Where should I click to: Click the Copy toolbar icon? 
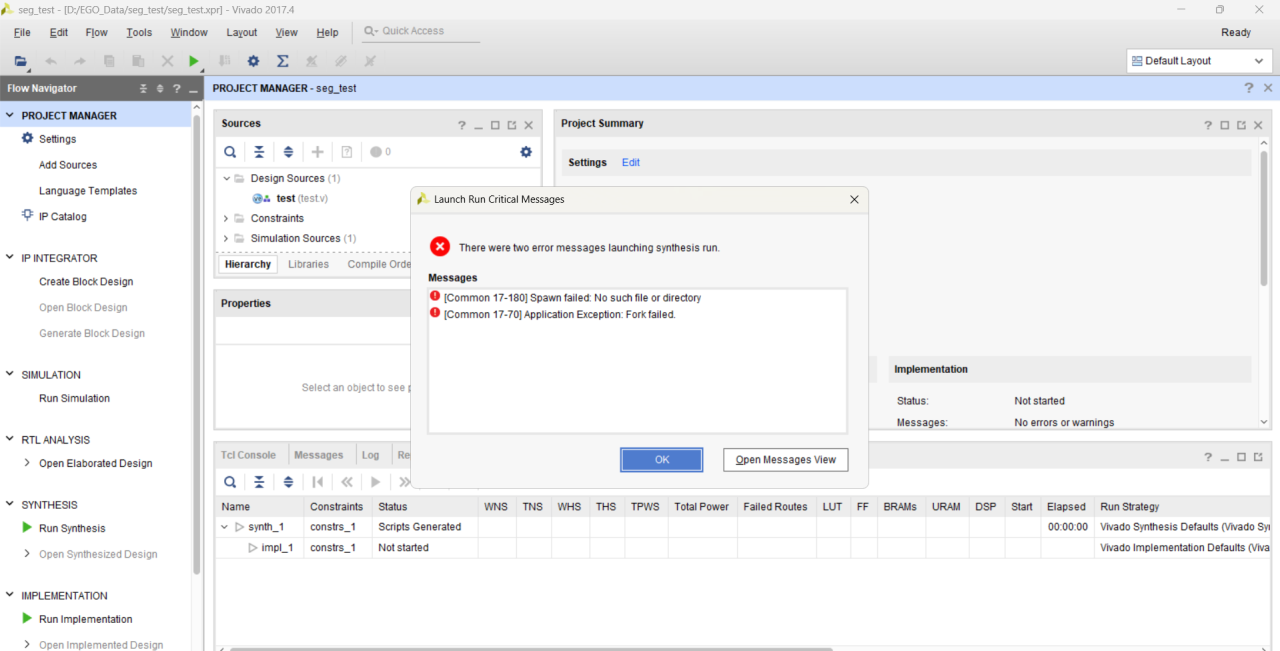(109, 61)
